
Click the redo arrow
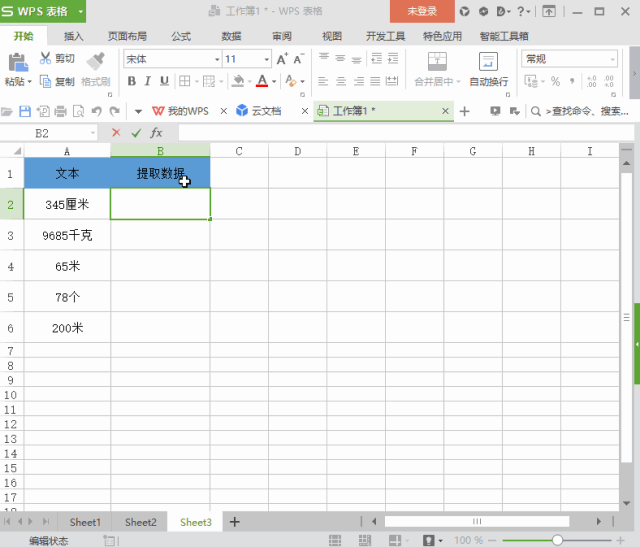click(x=115, y=111)
